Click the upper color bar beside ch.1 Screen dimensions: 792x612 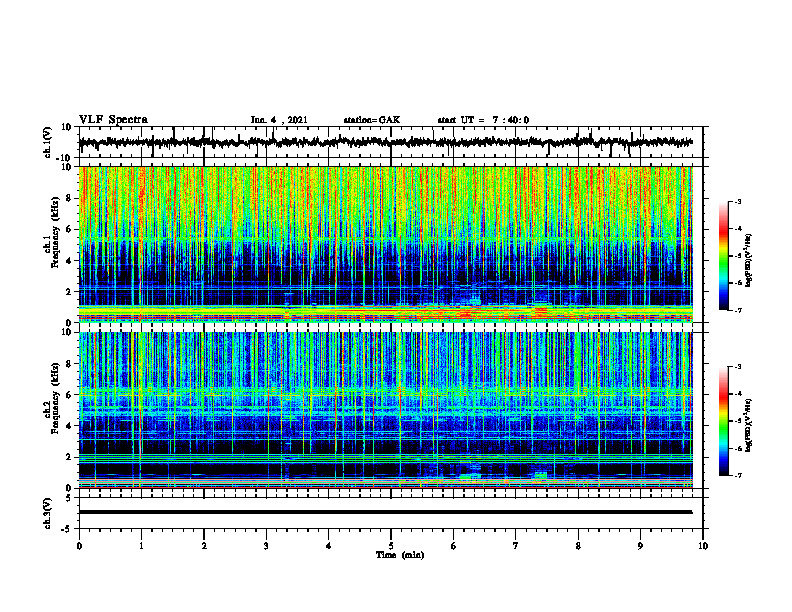pos(724,256)
